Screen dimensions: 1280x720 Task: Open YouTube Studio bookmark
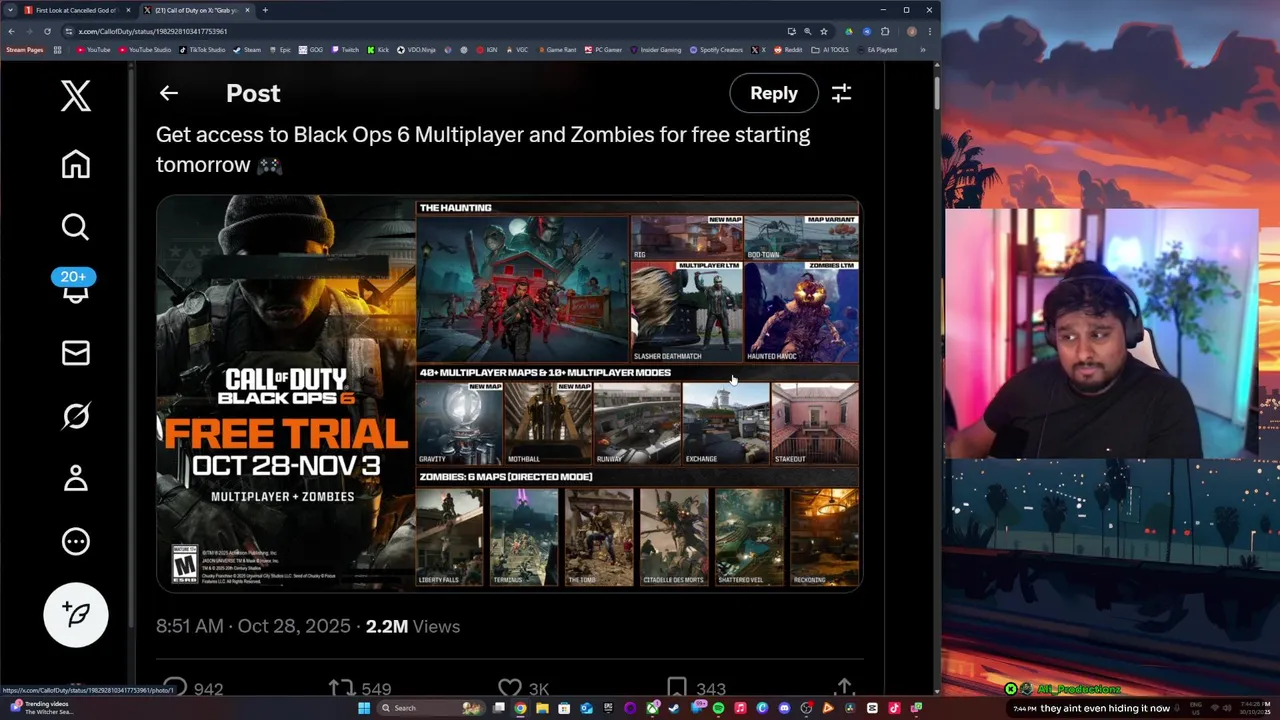coord(145,50)
